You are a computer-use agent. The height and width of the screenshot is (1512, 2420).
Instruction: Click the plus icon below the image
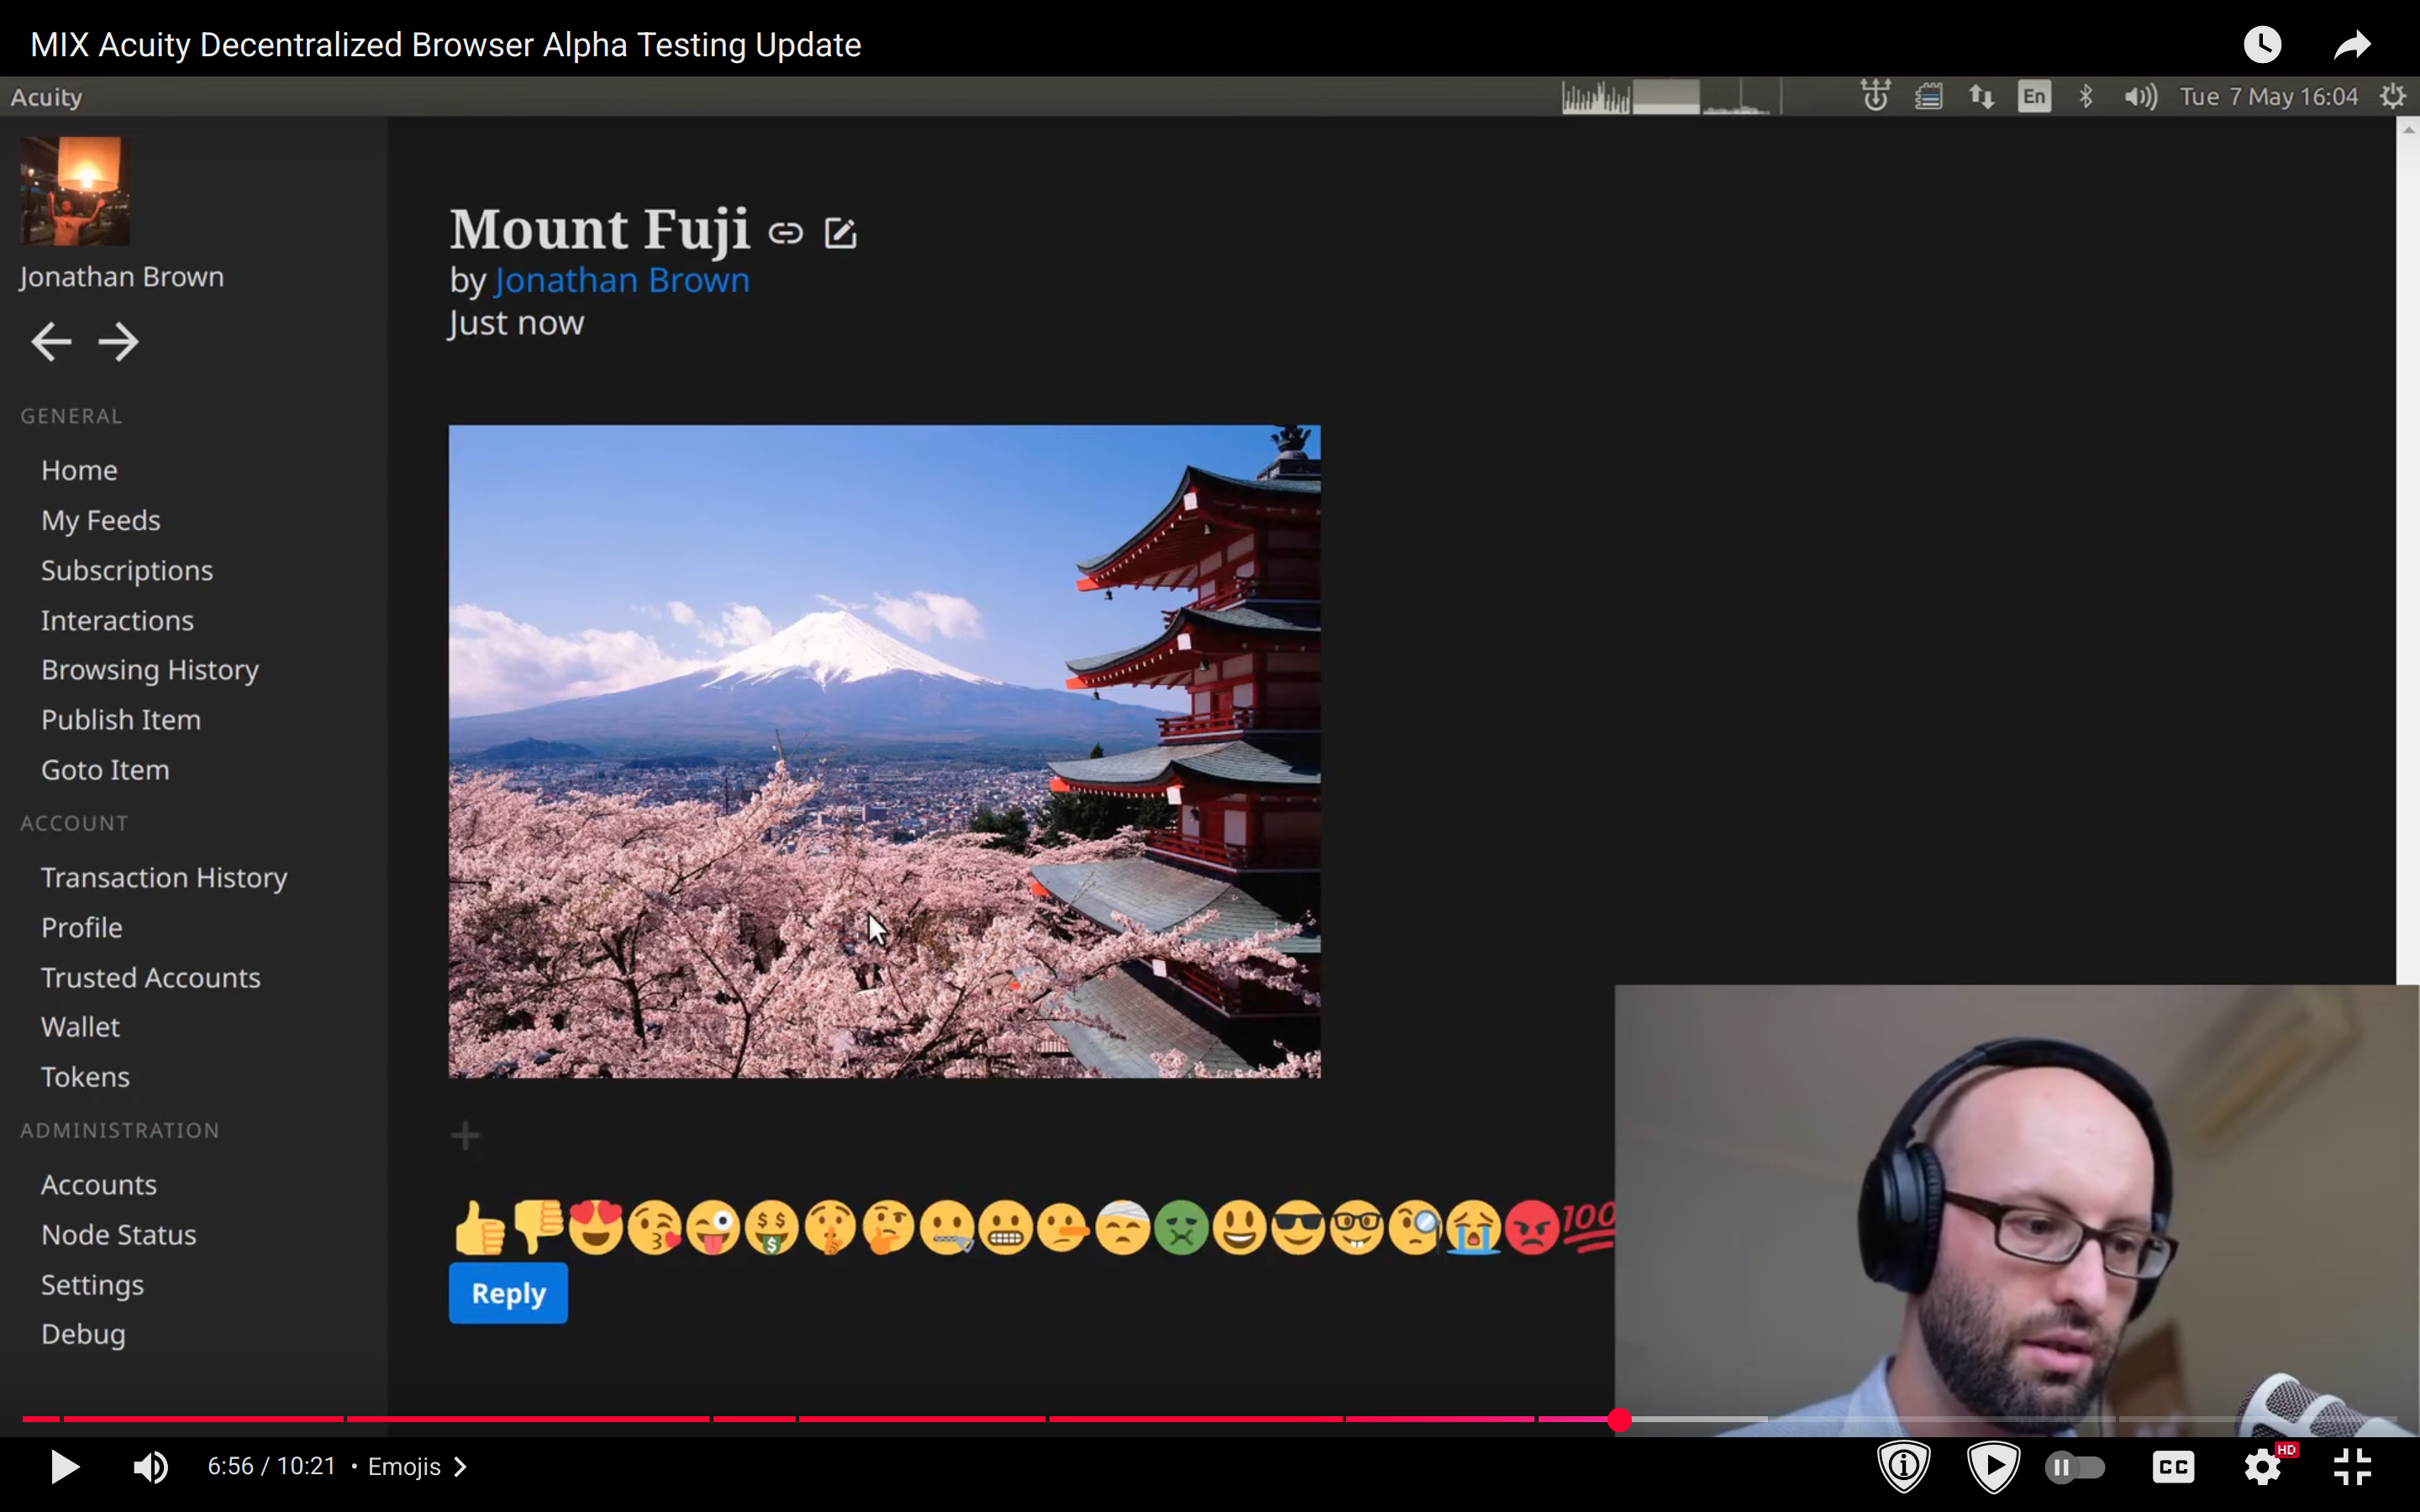click(465, 1135)
